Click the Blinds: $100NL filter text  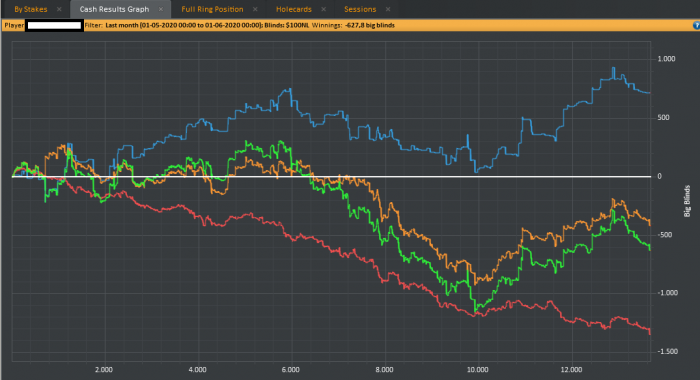pos(287,25)
